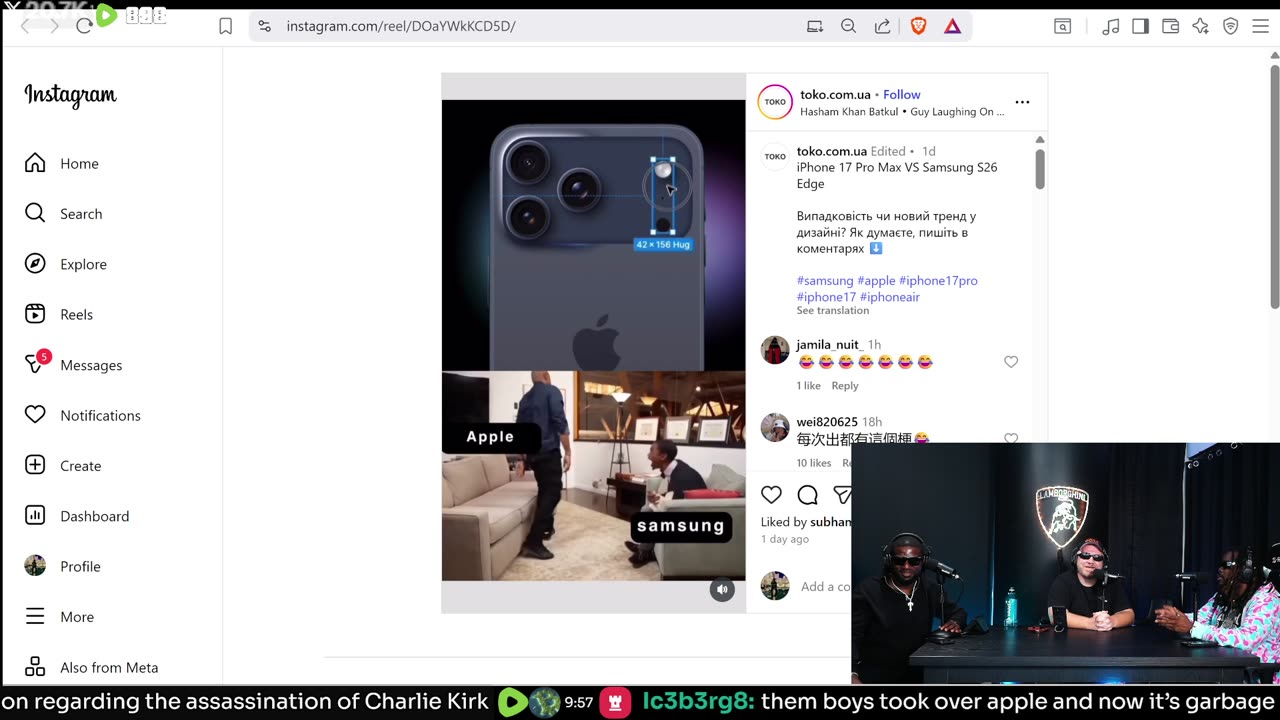Like the reel with heart icon
The height and width of the screenshot is (720, 1280).
(x=771, y=494)
